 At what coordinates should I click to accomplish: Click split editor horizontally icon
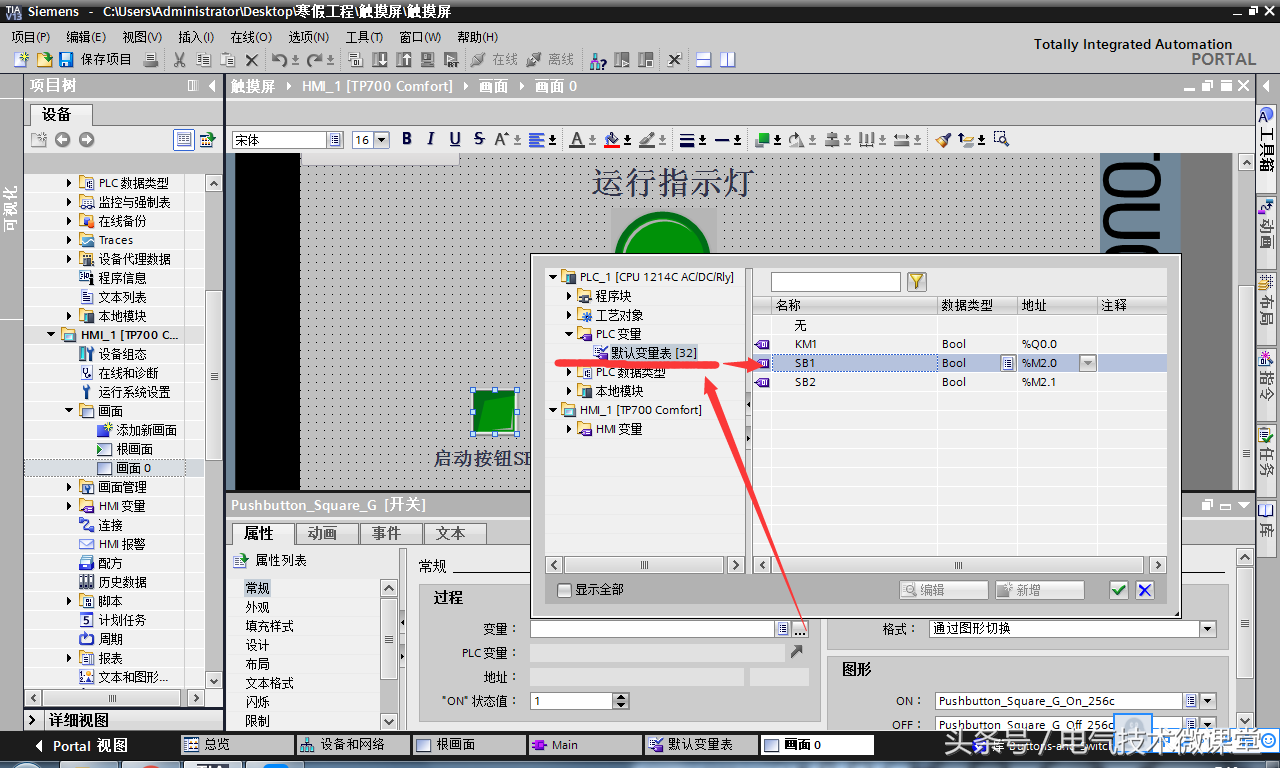[x=703, y=60]
